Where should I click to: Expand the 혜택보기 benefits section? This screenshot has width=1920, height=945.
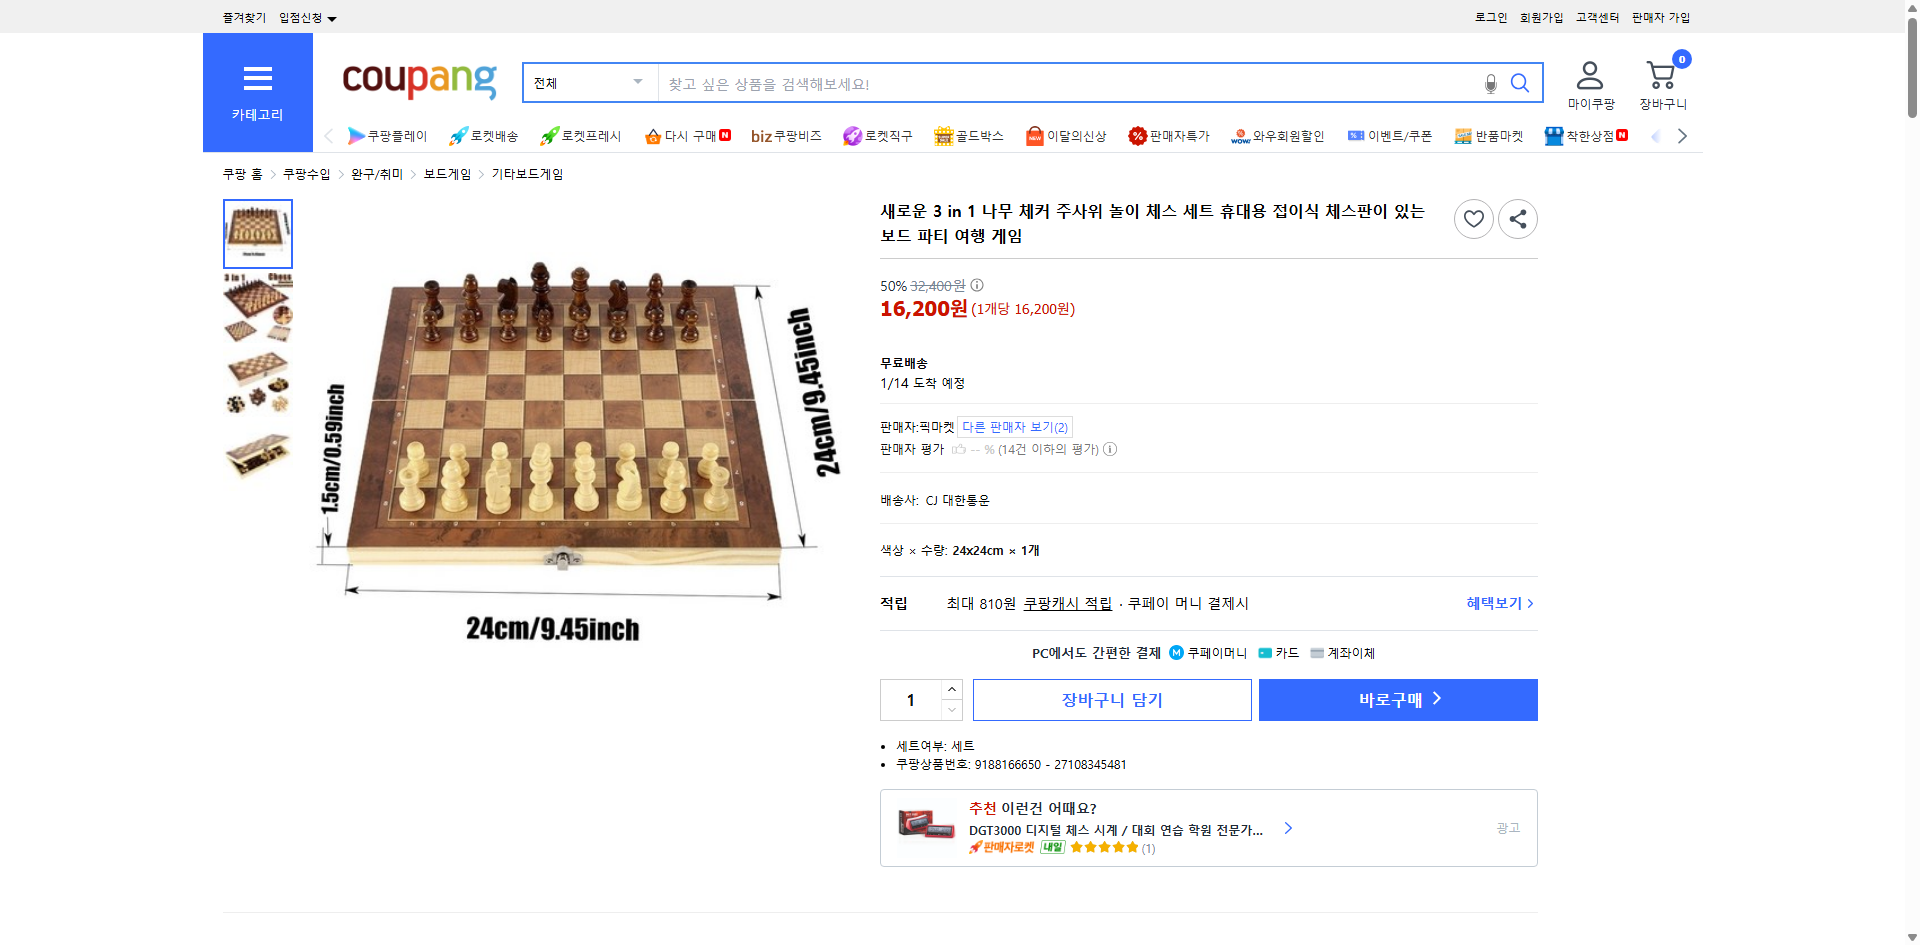(1497, 603)
